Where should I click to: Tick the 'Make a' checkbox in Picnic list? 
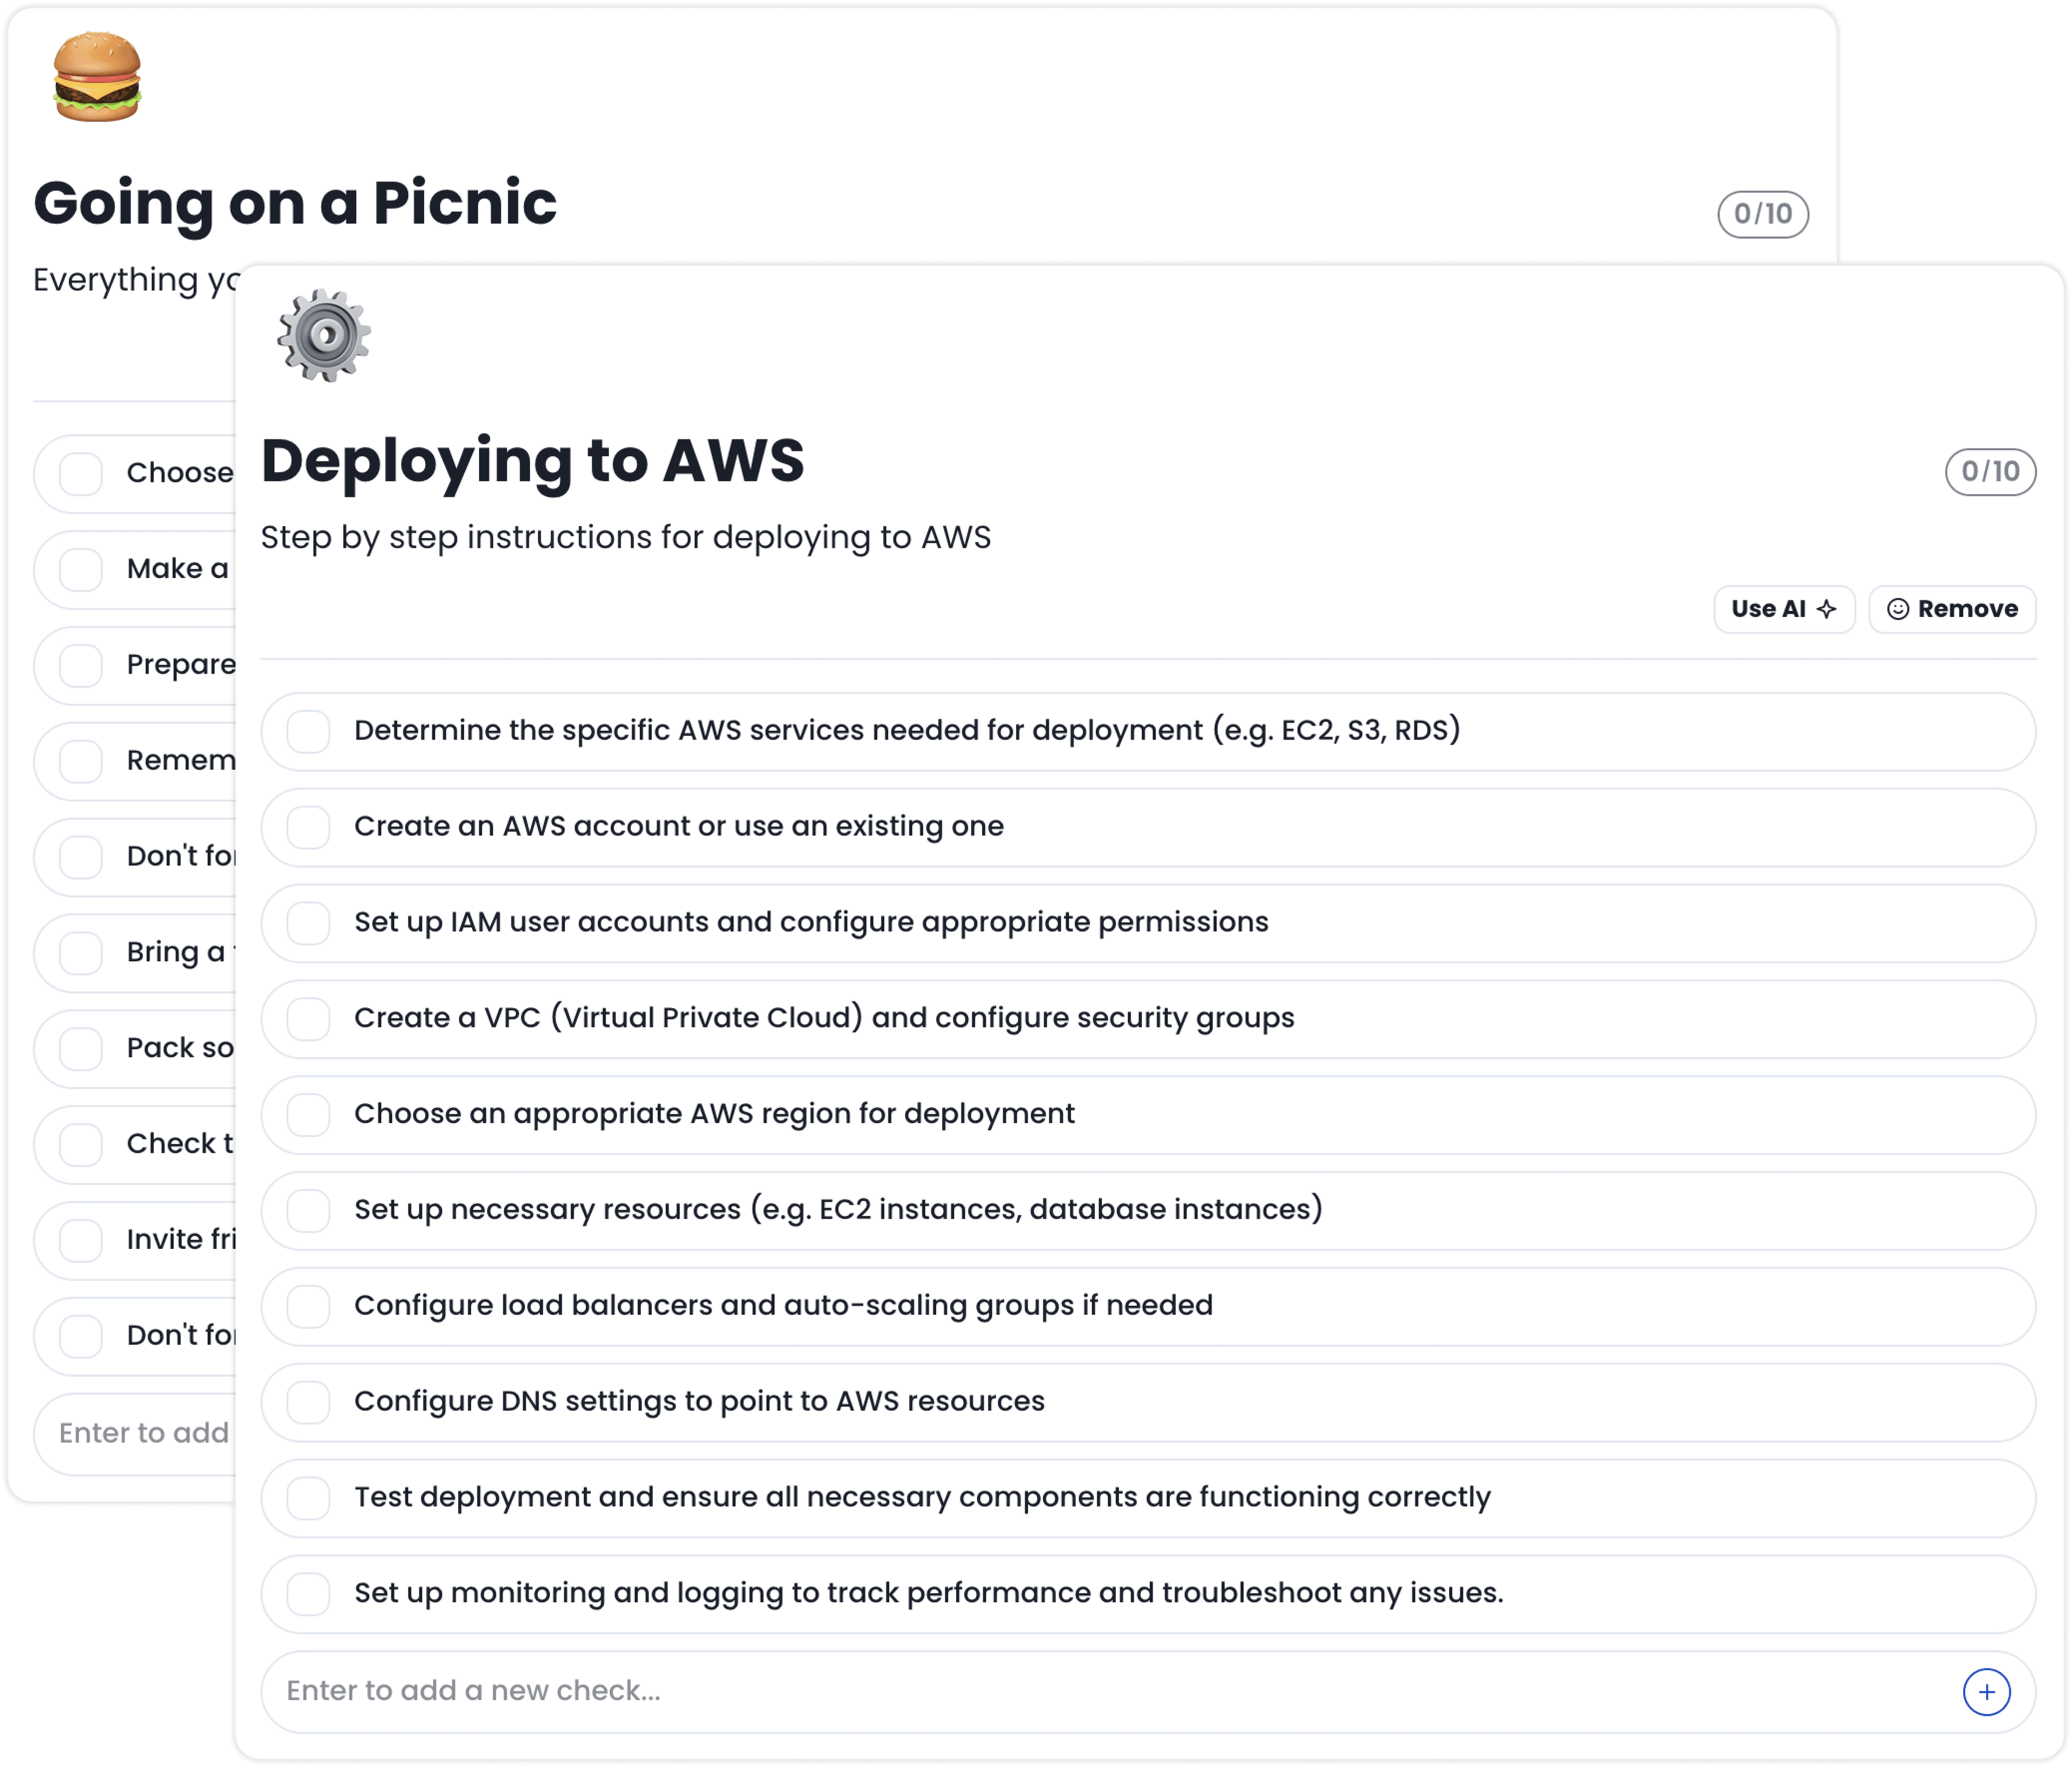point(81,569)
